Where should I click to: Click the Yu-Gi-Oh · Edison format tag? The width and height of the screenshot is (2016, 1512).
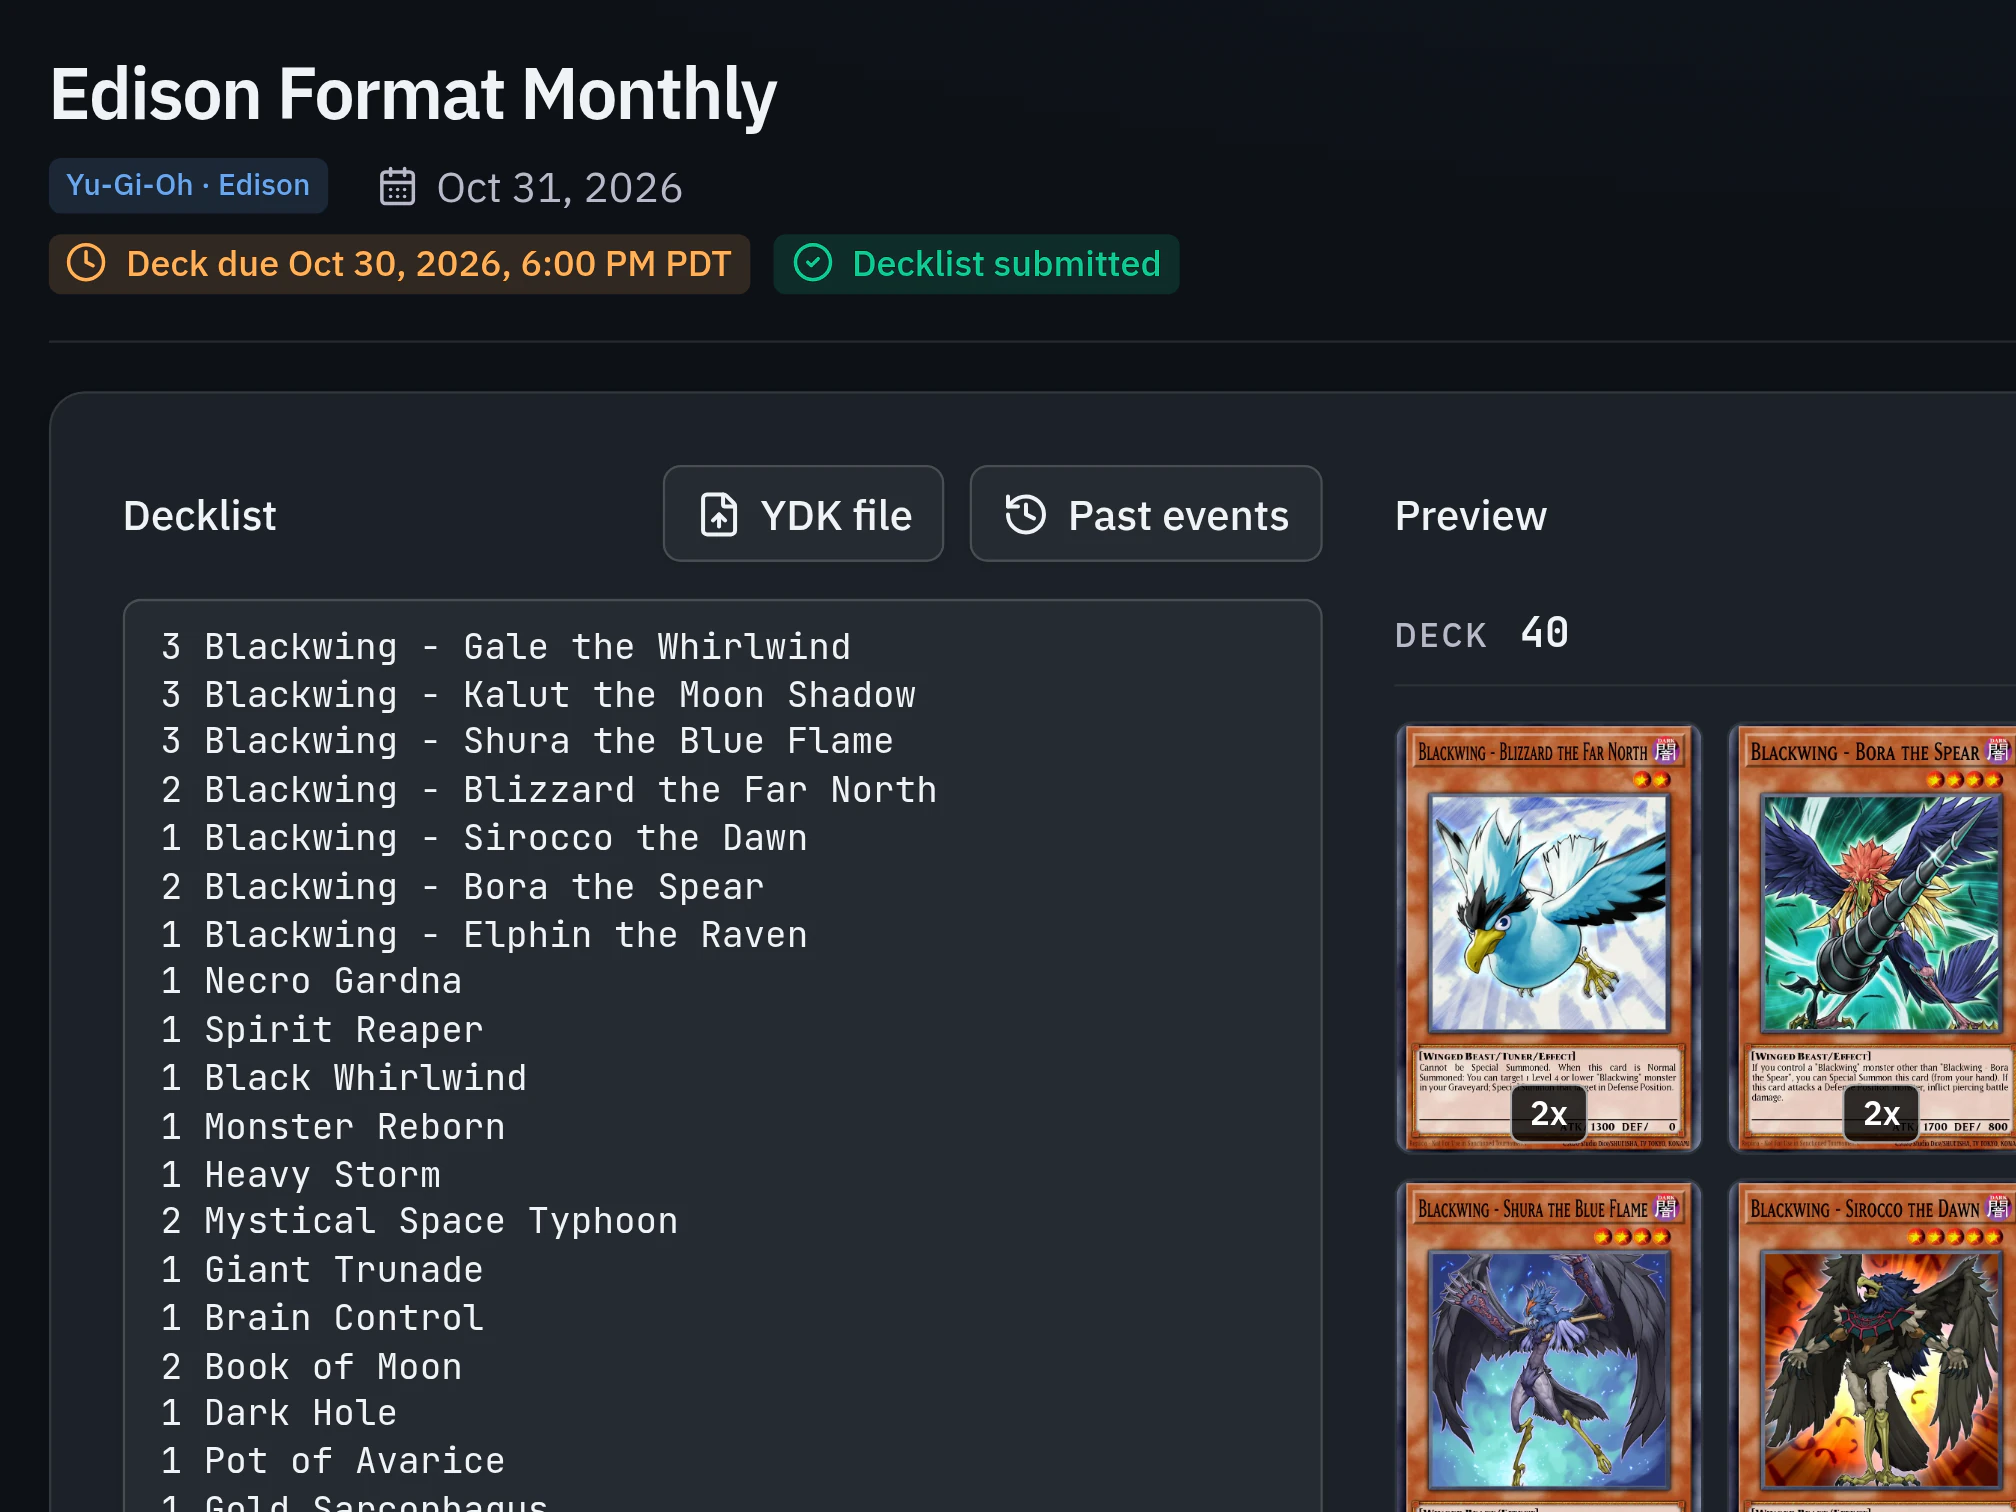[x=188, y=185]
